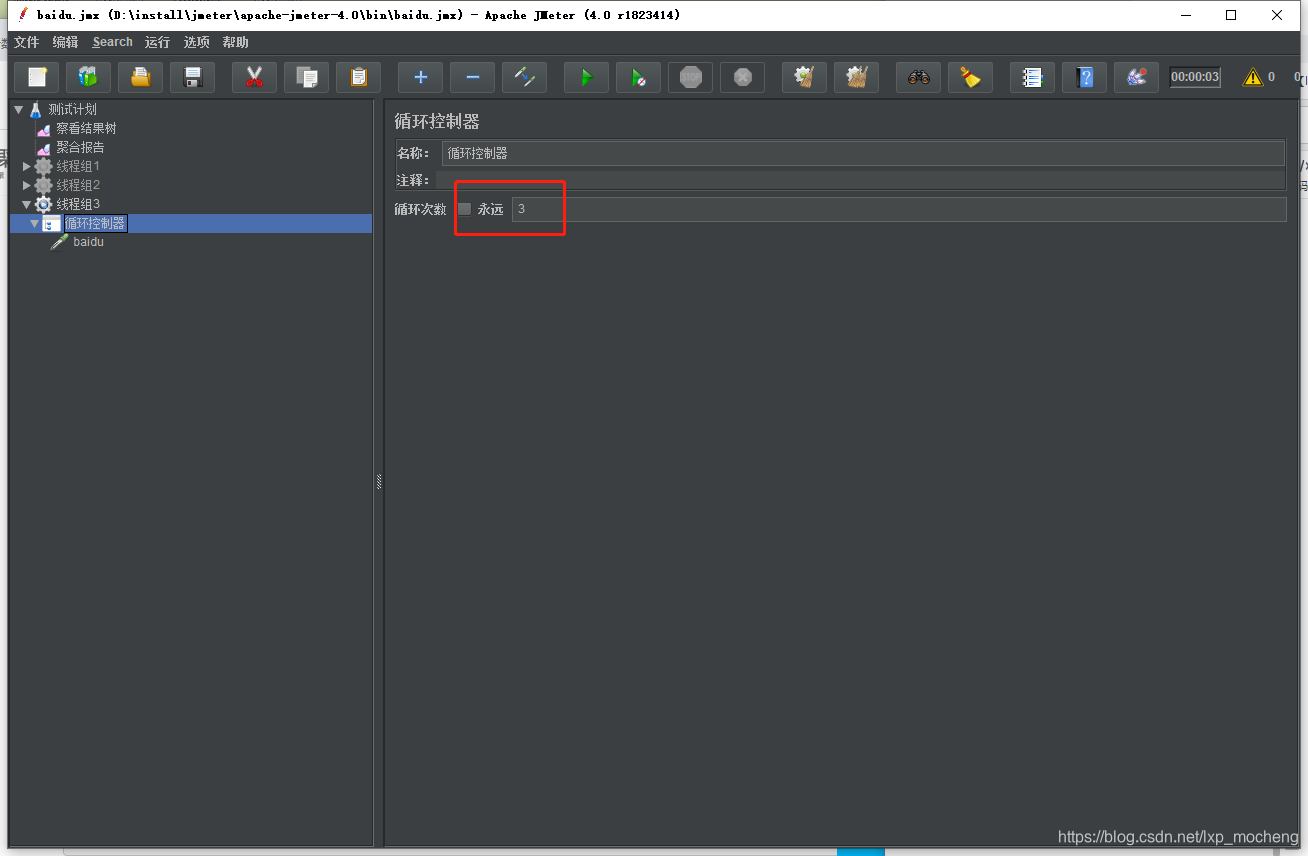
Task: Start the test with green play icon
Action: pos(587,77)
